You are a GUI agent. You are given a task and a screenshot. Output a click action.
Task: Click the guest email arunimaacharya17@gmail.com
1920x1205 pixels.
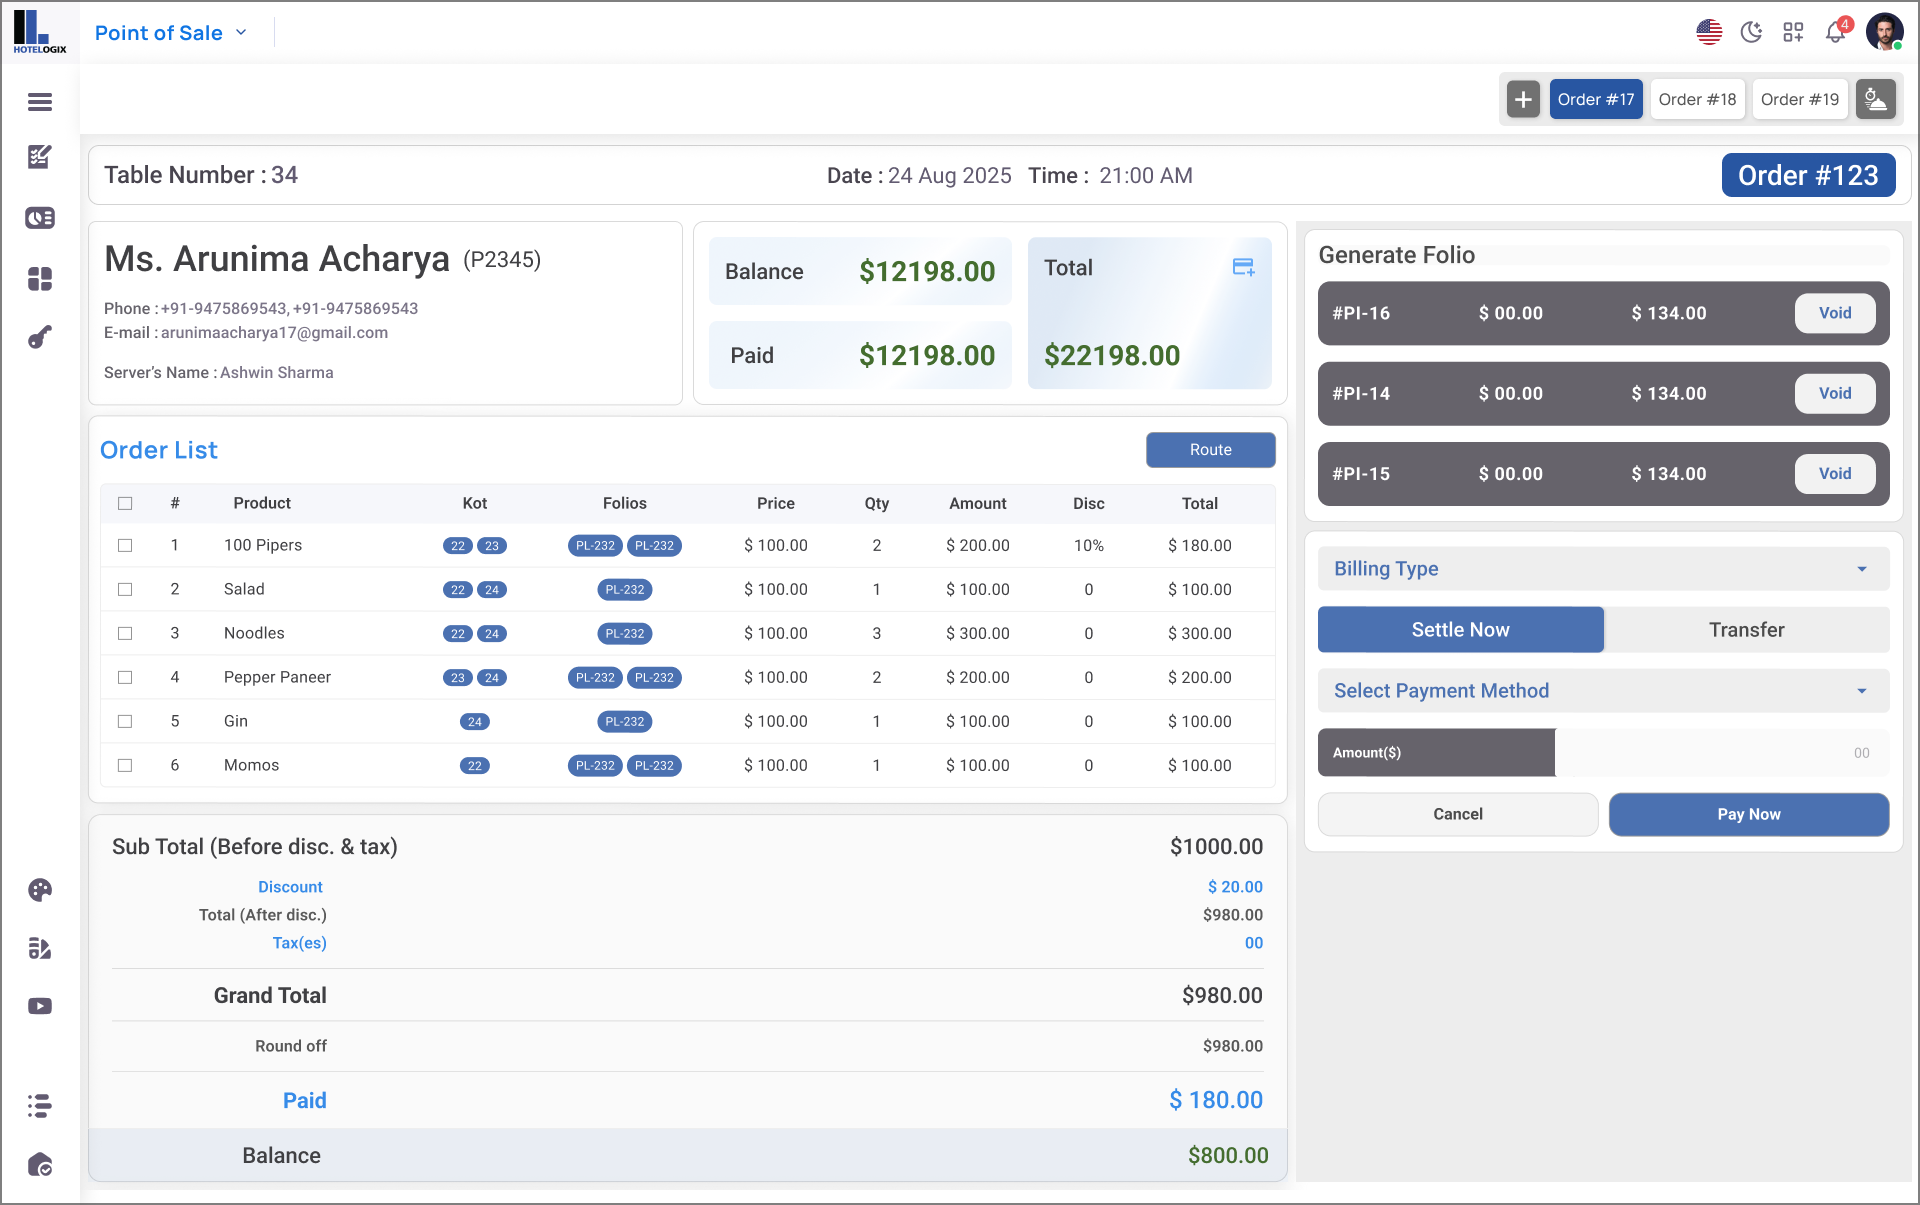pos(274,333)
